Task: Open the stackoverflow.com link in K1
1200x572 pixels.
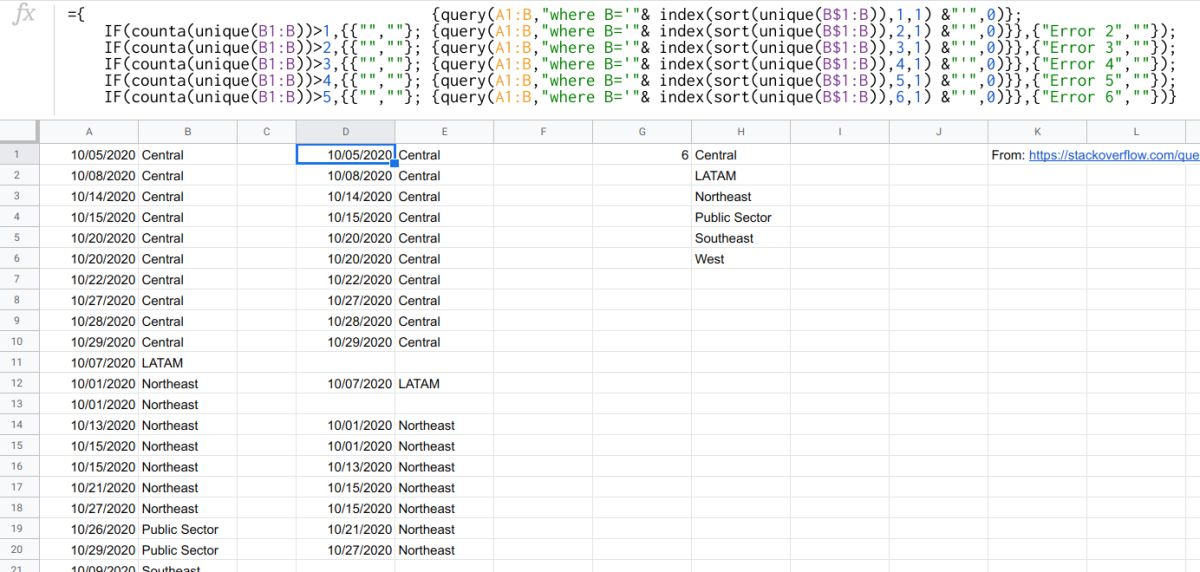Action: point(1113,155)
